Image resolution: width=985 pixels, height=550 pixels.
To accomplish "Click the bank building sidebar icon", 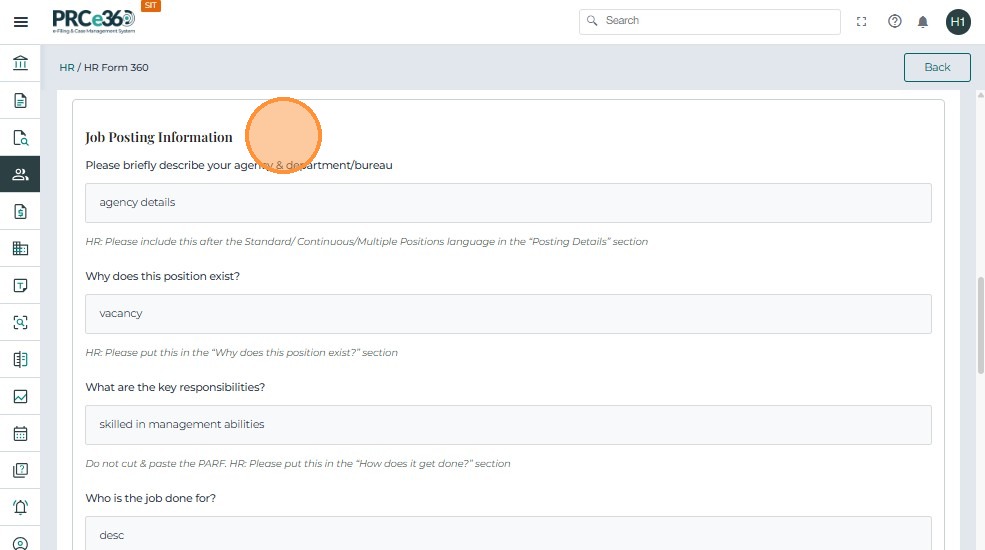I will point(20,64).
